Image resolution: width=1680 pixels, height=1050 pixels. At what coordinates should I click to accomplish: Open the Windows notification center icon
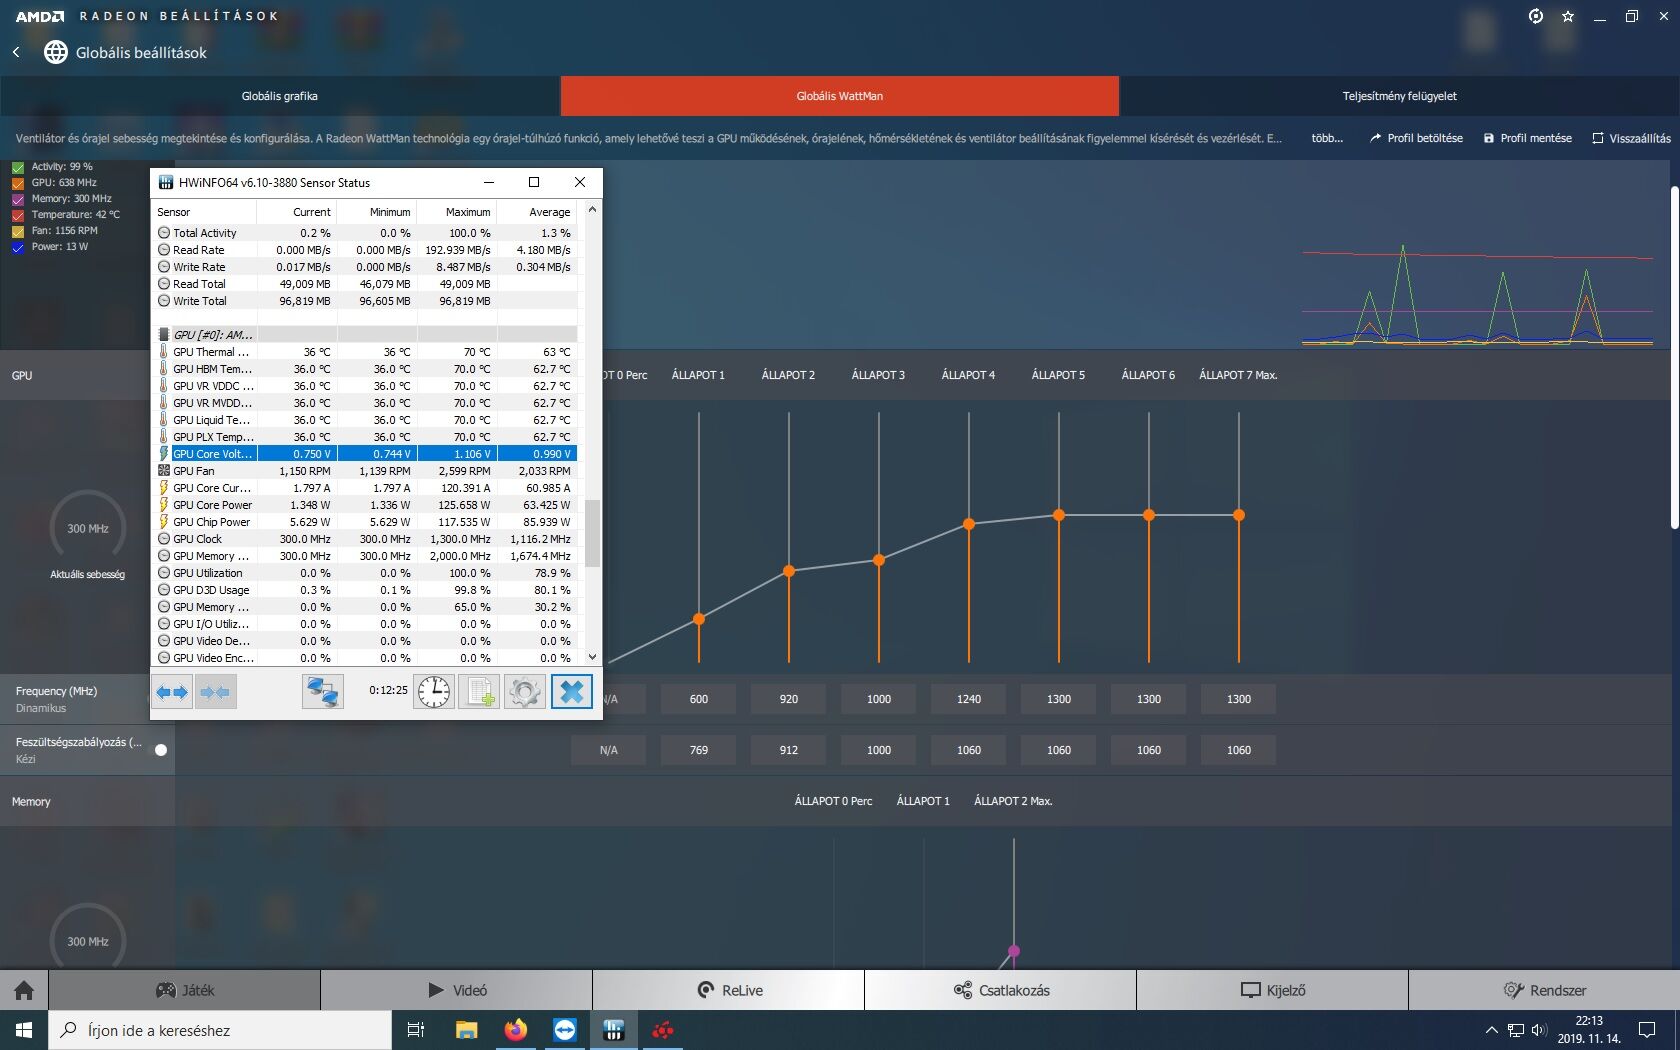tap(1647, 1030)
